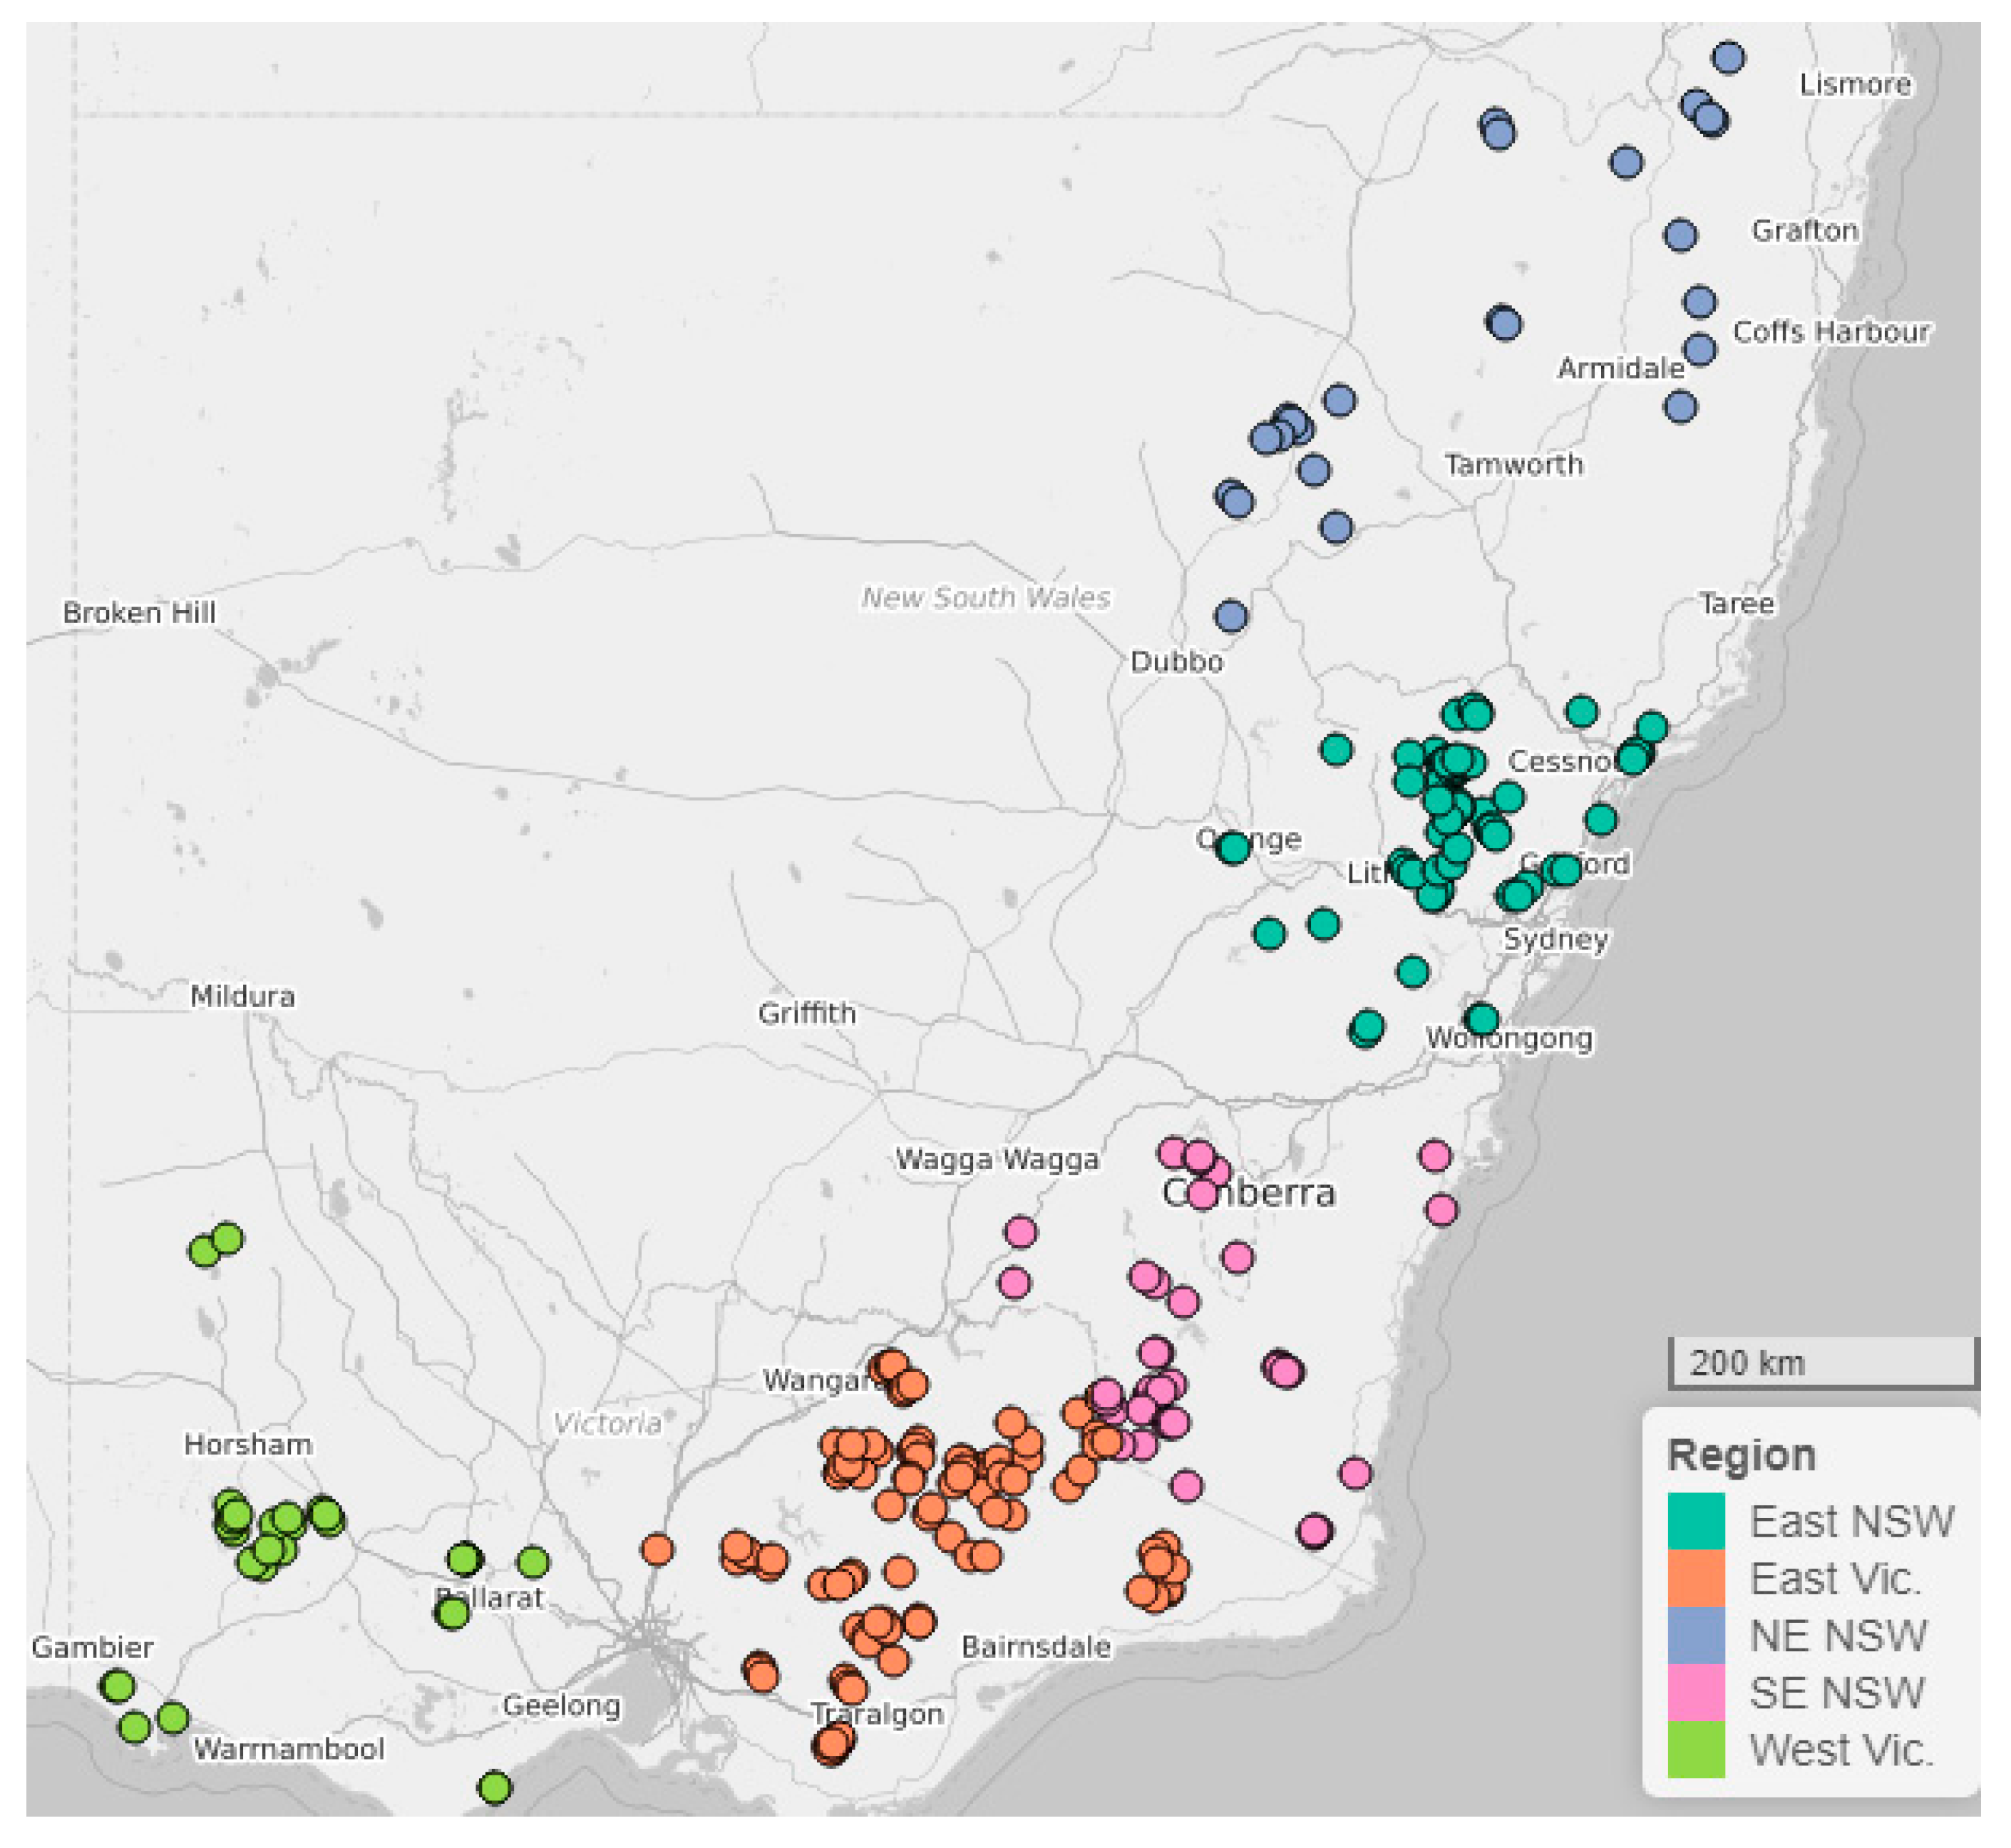Click the Wollongong city label
The height and width of the screenshot is (1848, 2011).
coord(1508,1038)
